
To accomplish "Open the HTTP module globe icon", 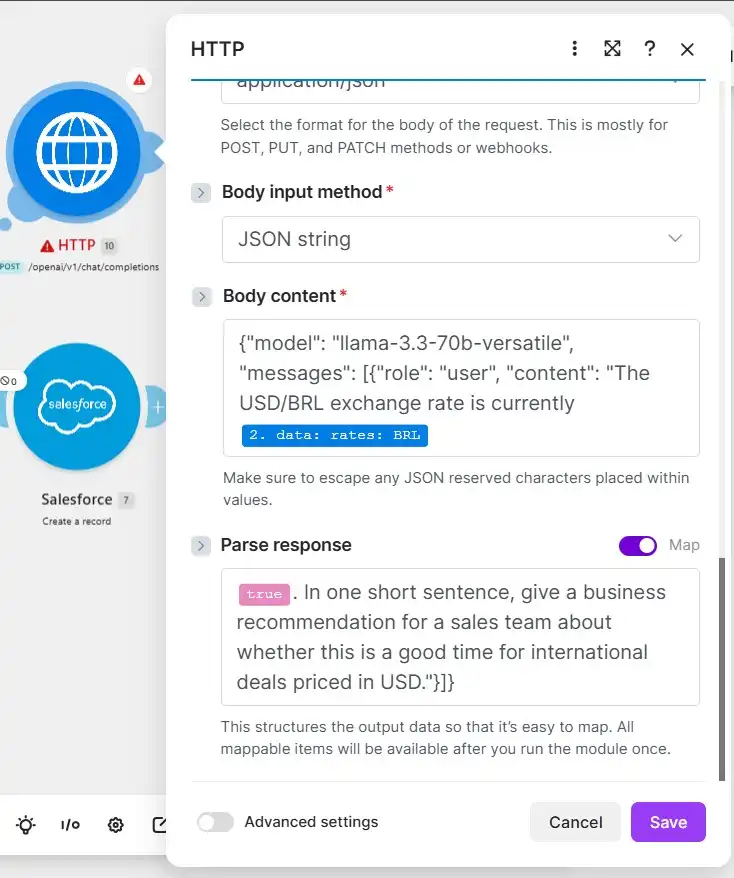I will click(77, 152).
